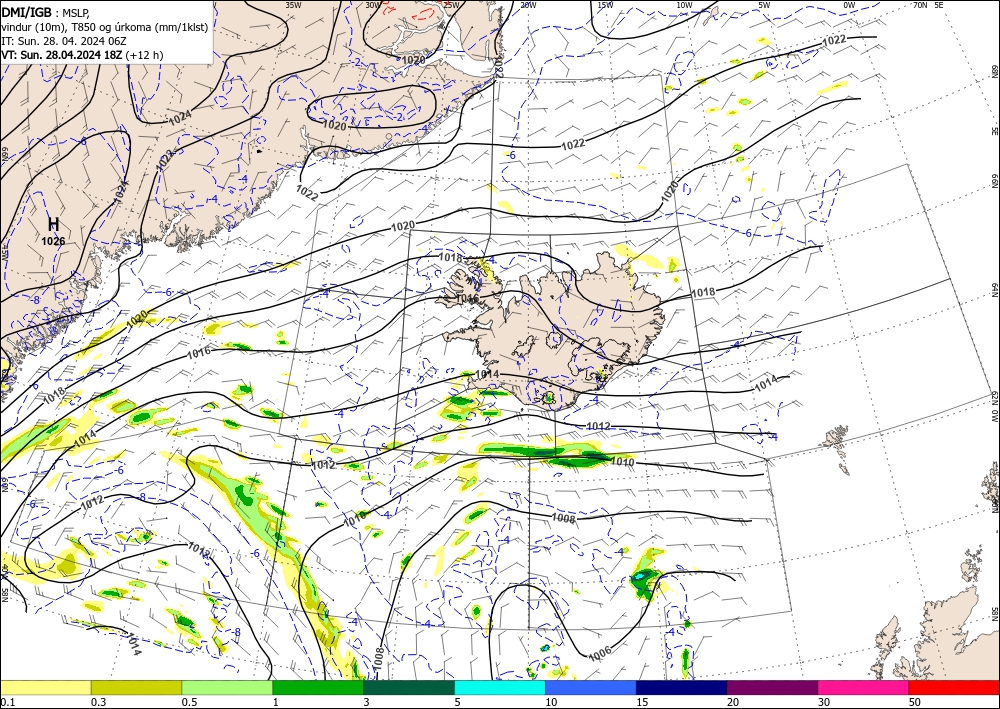Click the 0.5 legend scale value
Image resolution: width=1000 pixels, height=709 pixels.
[x=188, y=702]
